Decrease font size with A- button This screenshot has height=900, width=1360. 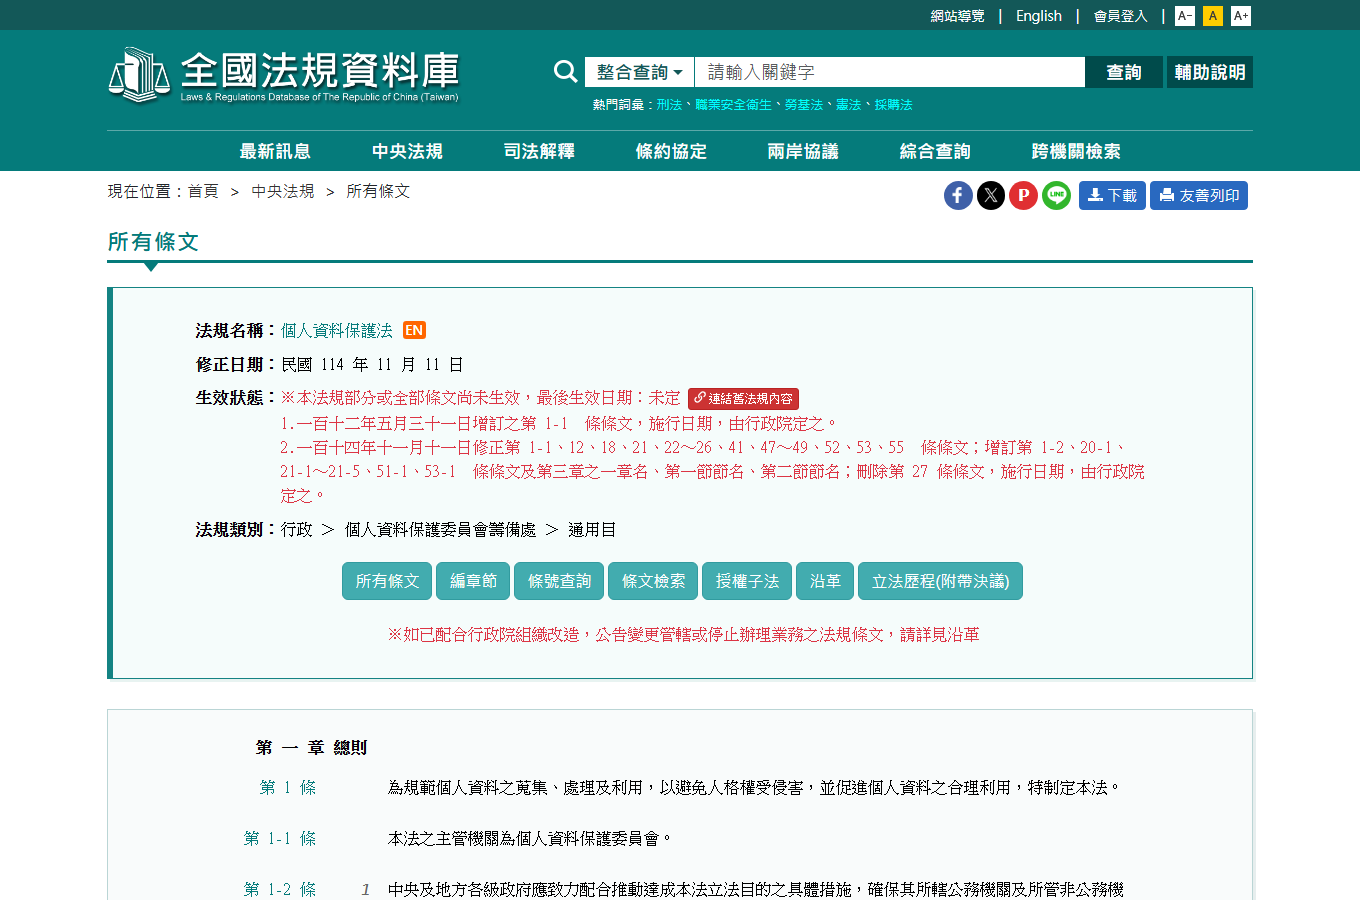(1185, 16)
